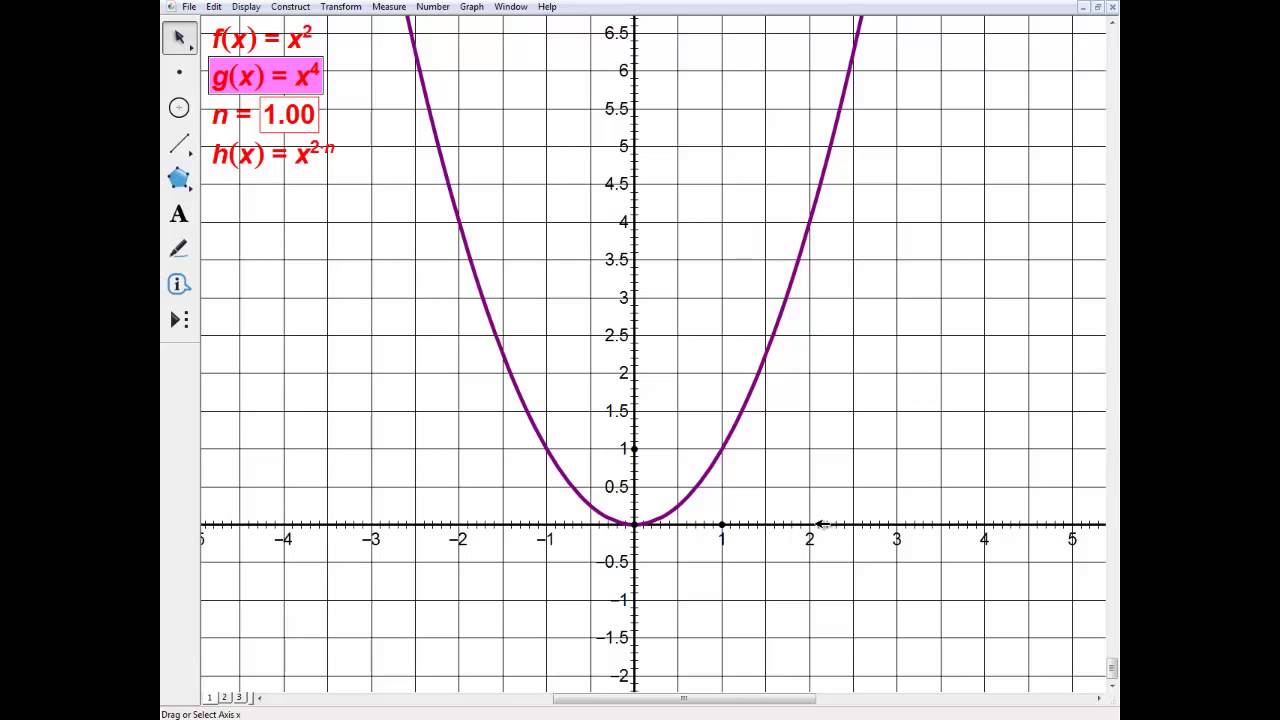
Task: Click the x-axis tick label 2
Action: point(809,540)
